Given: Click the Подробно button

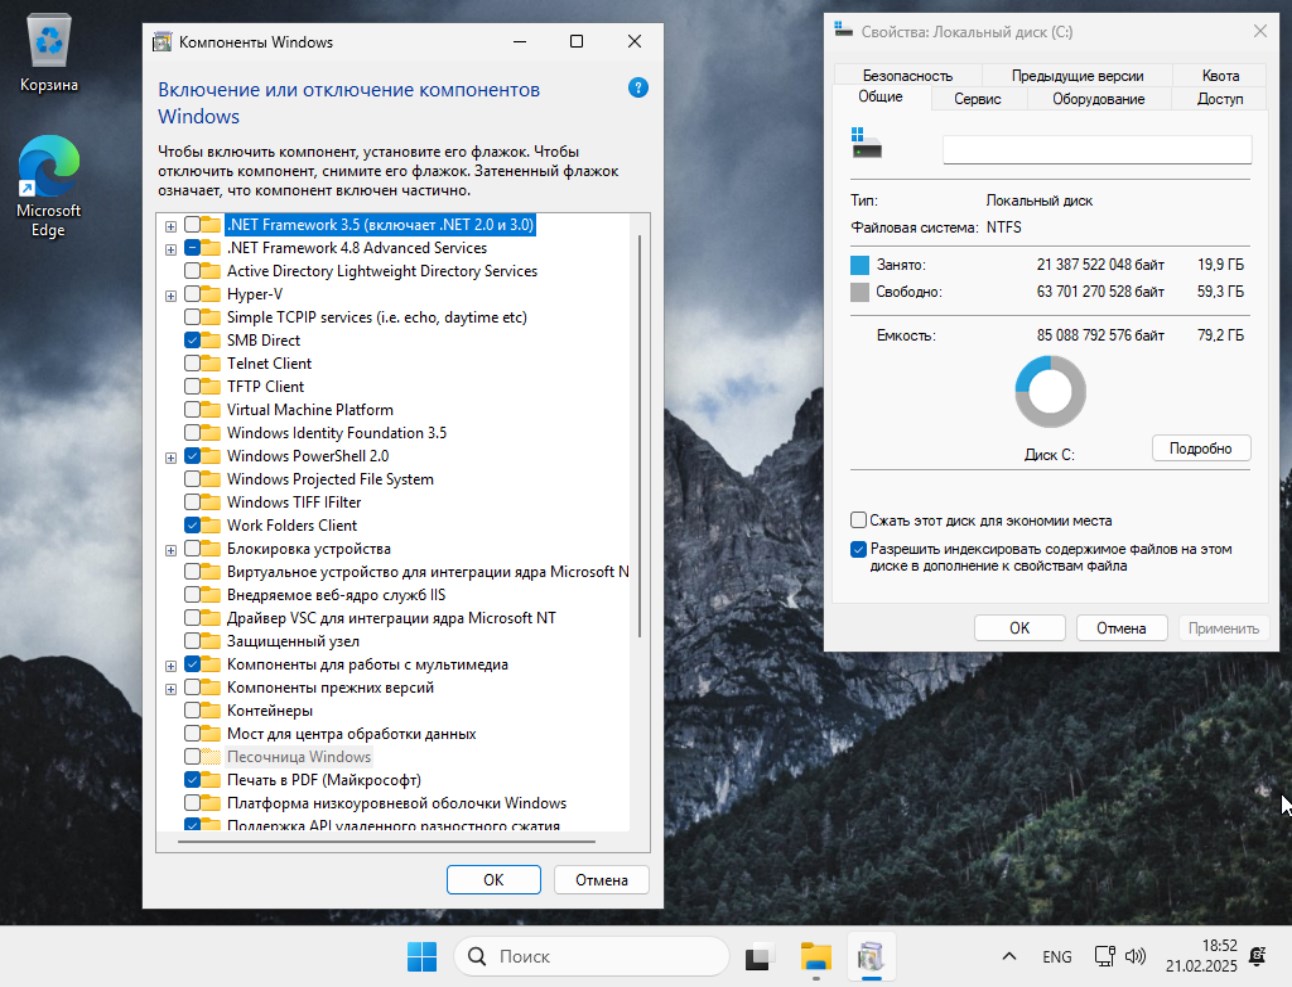Looking at the screenshot, I should click(x=1200, y=448).
